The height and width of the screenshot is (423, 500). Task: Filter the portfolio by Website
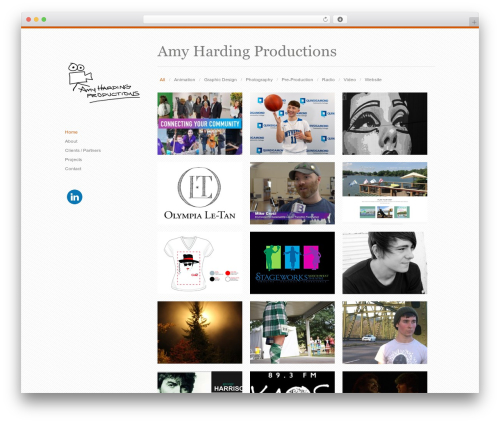point(373,80)
